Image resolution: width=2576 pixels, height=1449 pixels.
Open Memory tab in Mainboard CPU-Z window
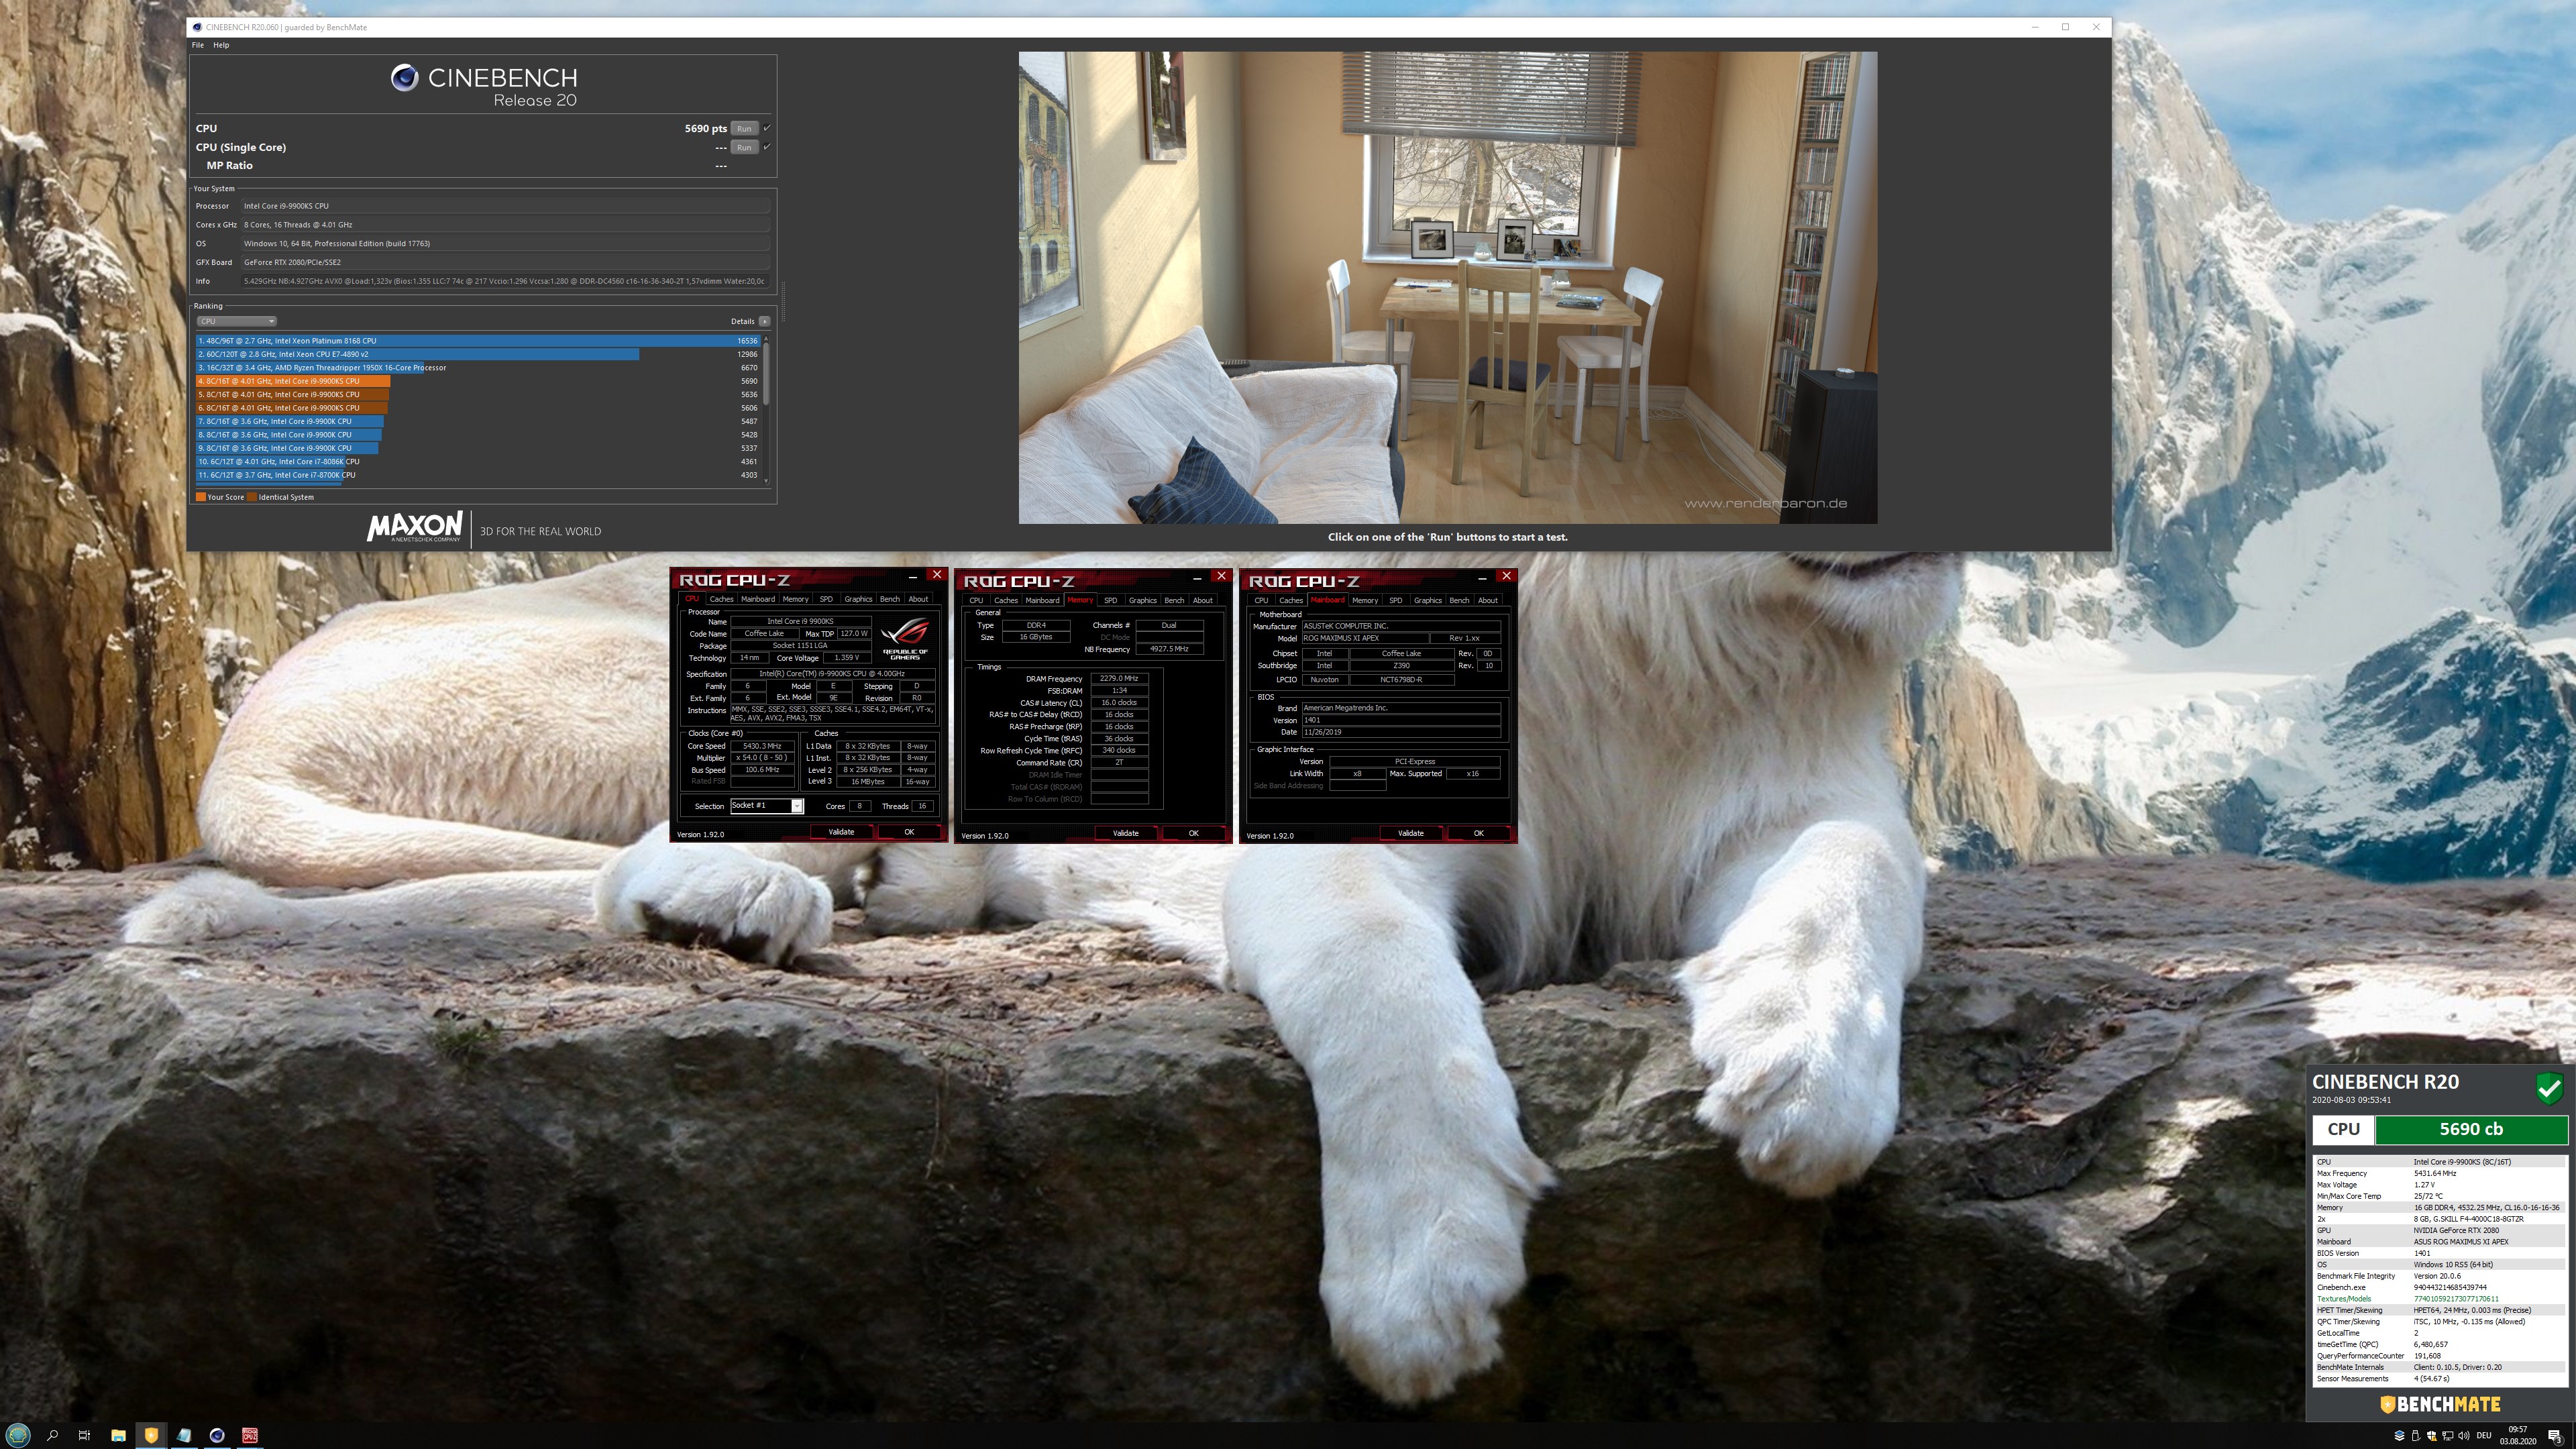[1365, 600]
